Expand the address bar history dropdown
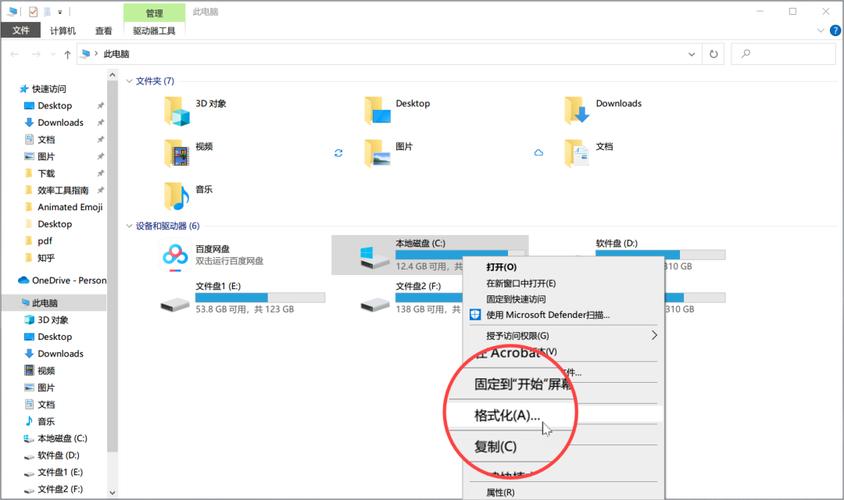The width and height of the screenshot is (844, 500). [692, 54]
